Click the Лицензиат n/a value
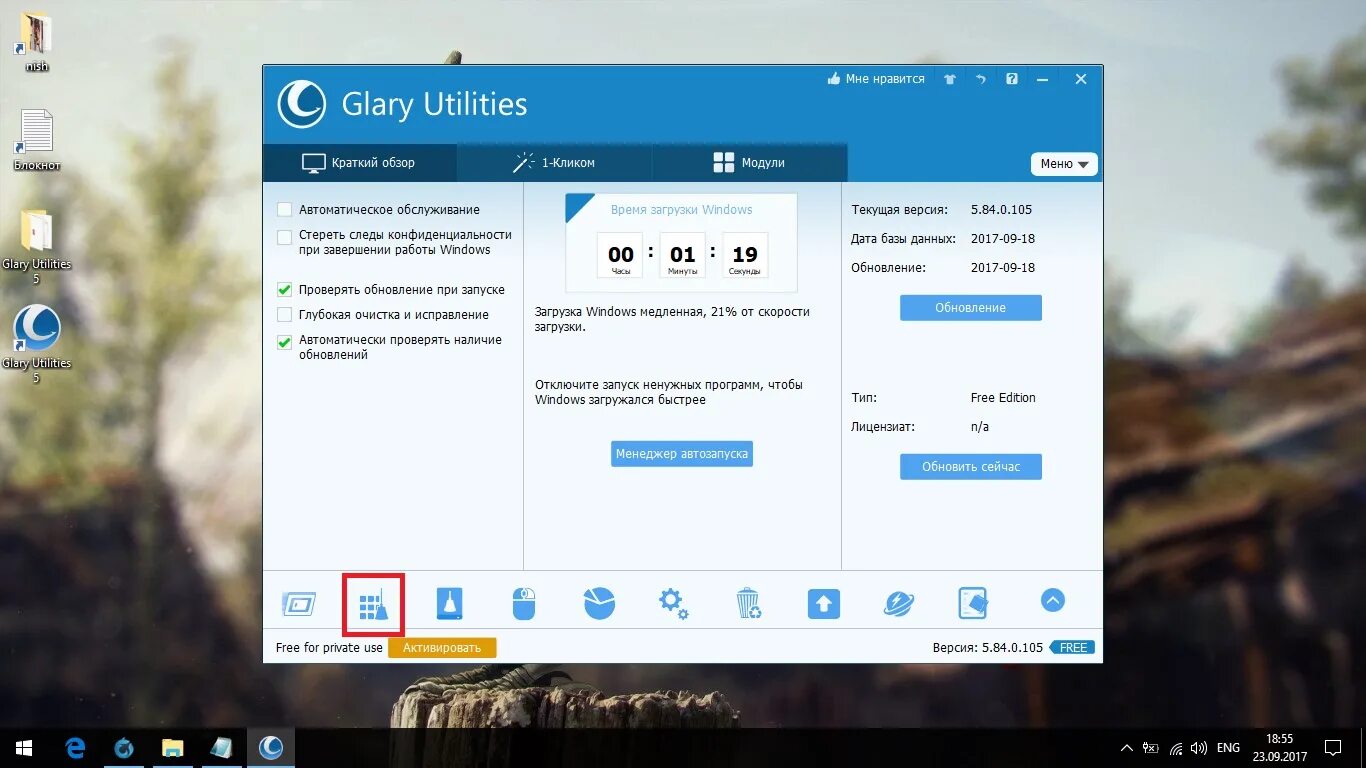The width and height of the screenshot is (1366, 768). pos(980,427)
